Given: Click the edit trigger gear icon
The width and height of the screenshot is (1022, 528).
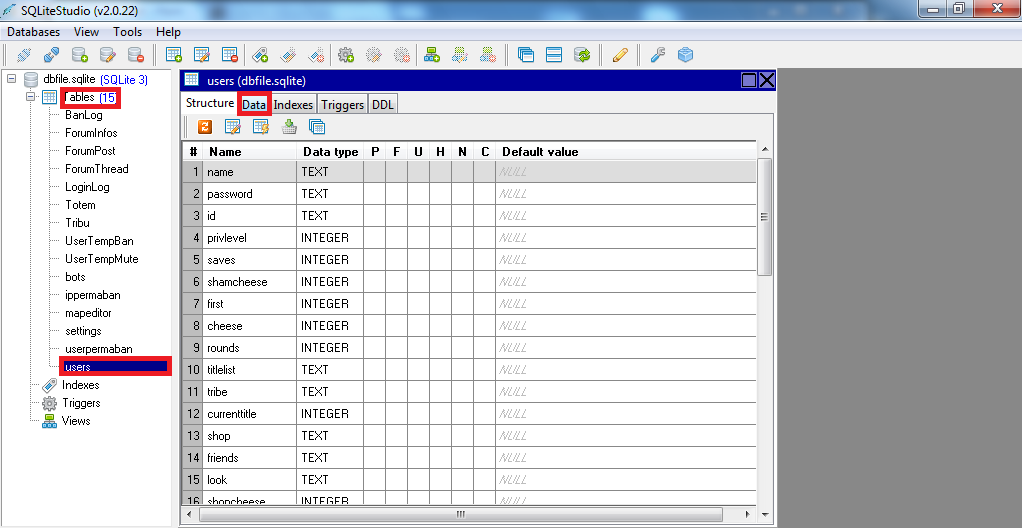Looking at the screenshot, I should point(374,55).
